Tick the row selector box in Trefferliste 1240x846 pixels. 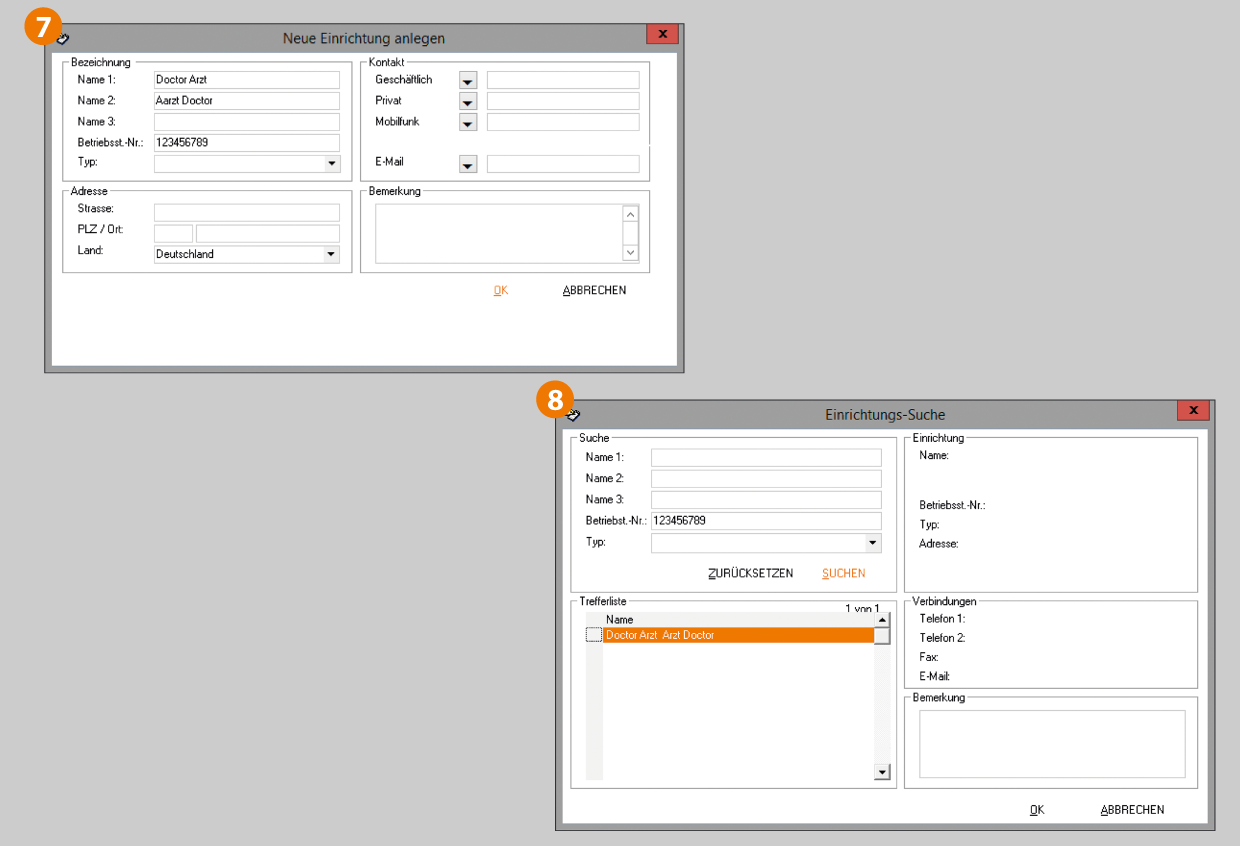click(594, 635)
